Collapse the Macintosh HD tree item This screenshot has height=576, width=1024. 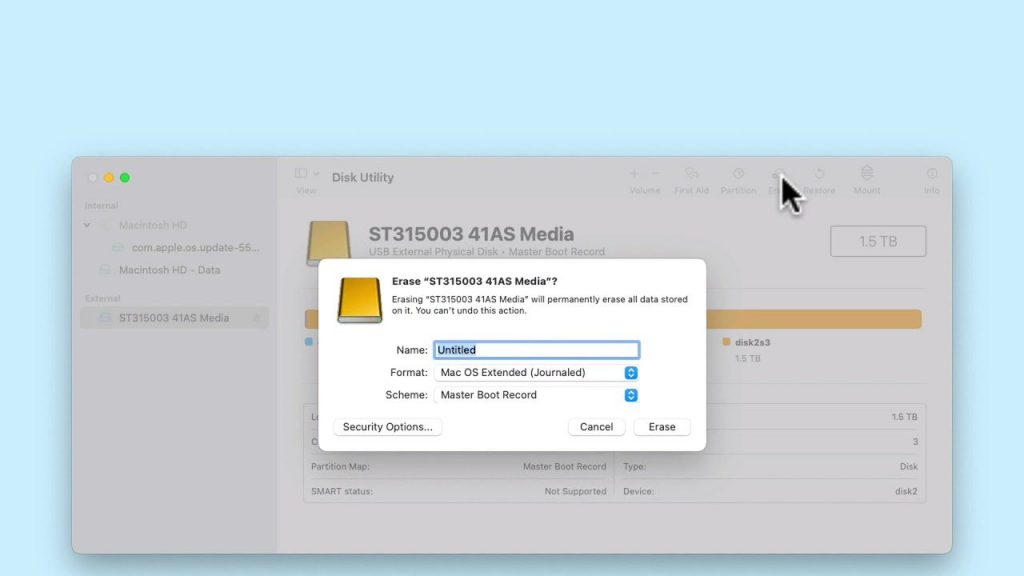click(x=87, y=225)
